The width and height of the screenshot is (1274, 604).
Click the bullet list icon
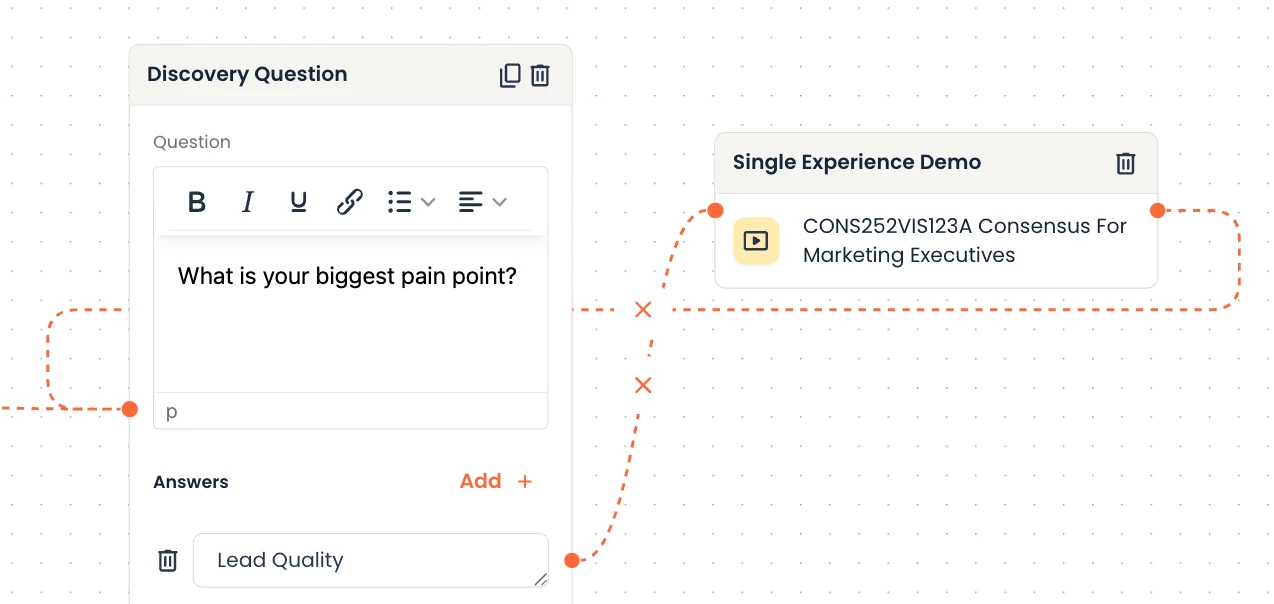(x=400, y=202)
